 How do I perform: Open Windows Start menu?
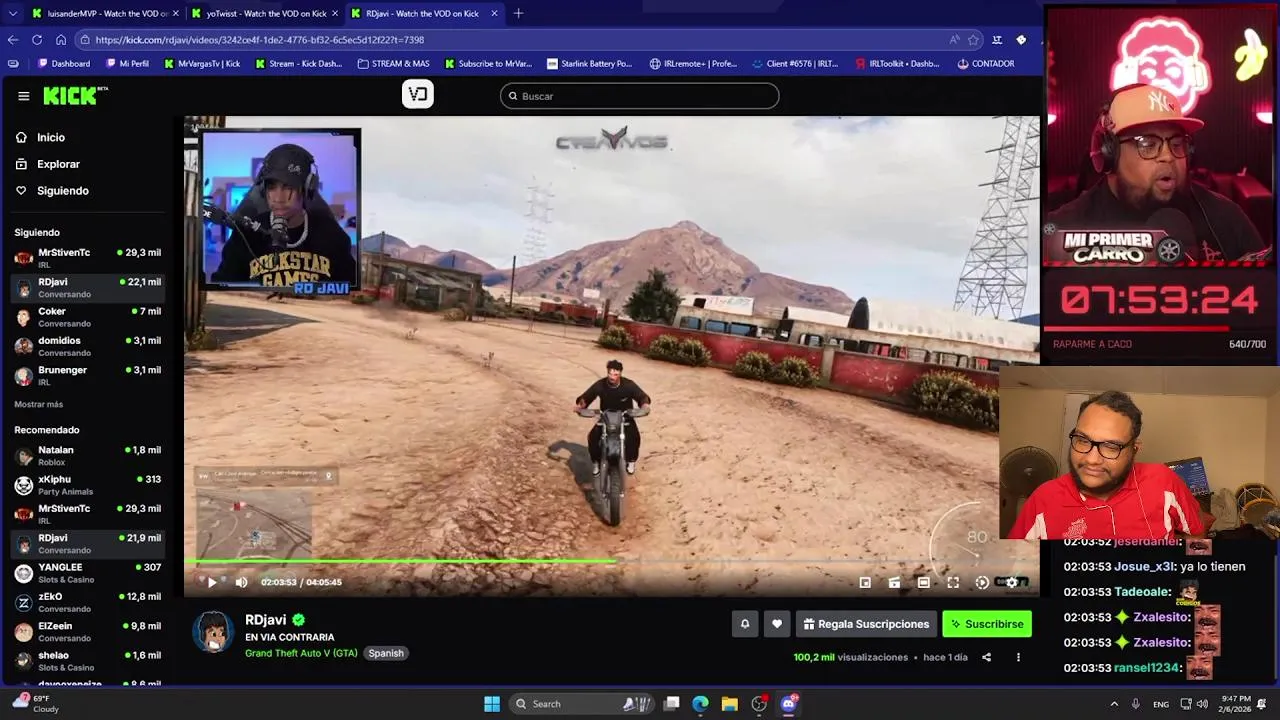pyautogui.click(x=492, y=704)
